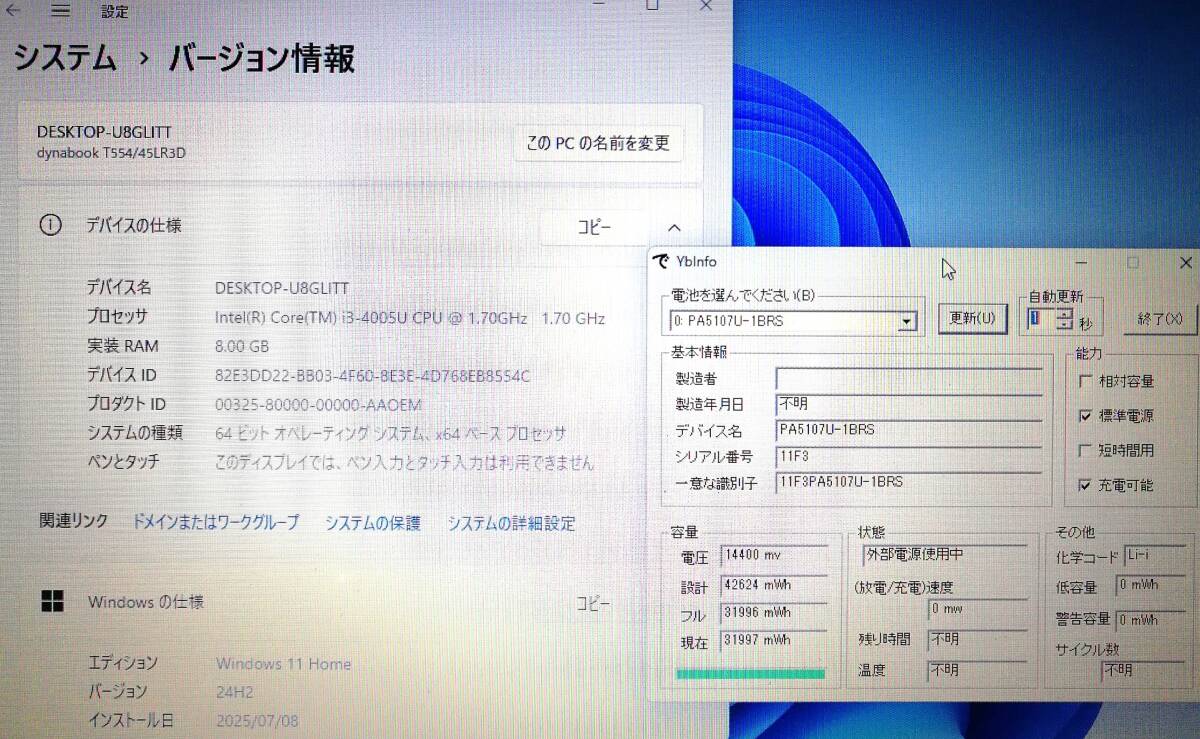Close the YbInfo window
This screenshot has width=1200, height=739.
[x=1185, y=263]
